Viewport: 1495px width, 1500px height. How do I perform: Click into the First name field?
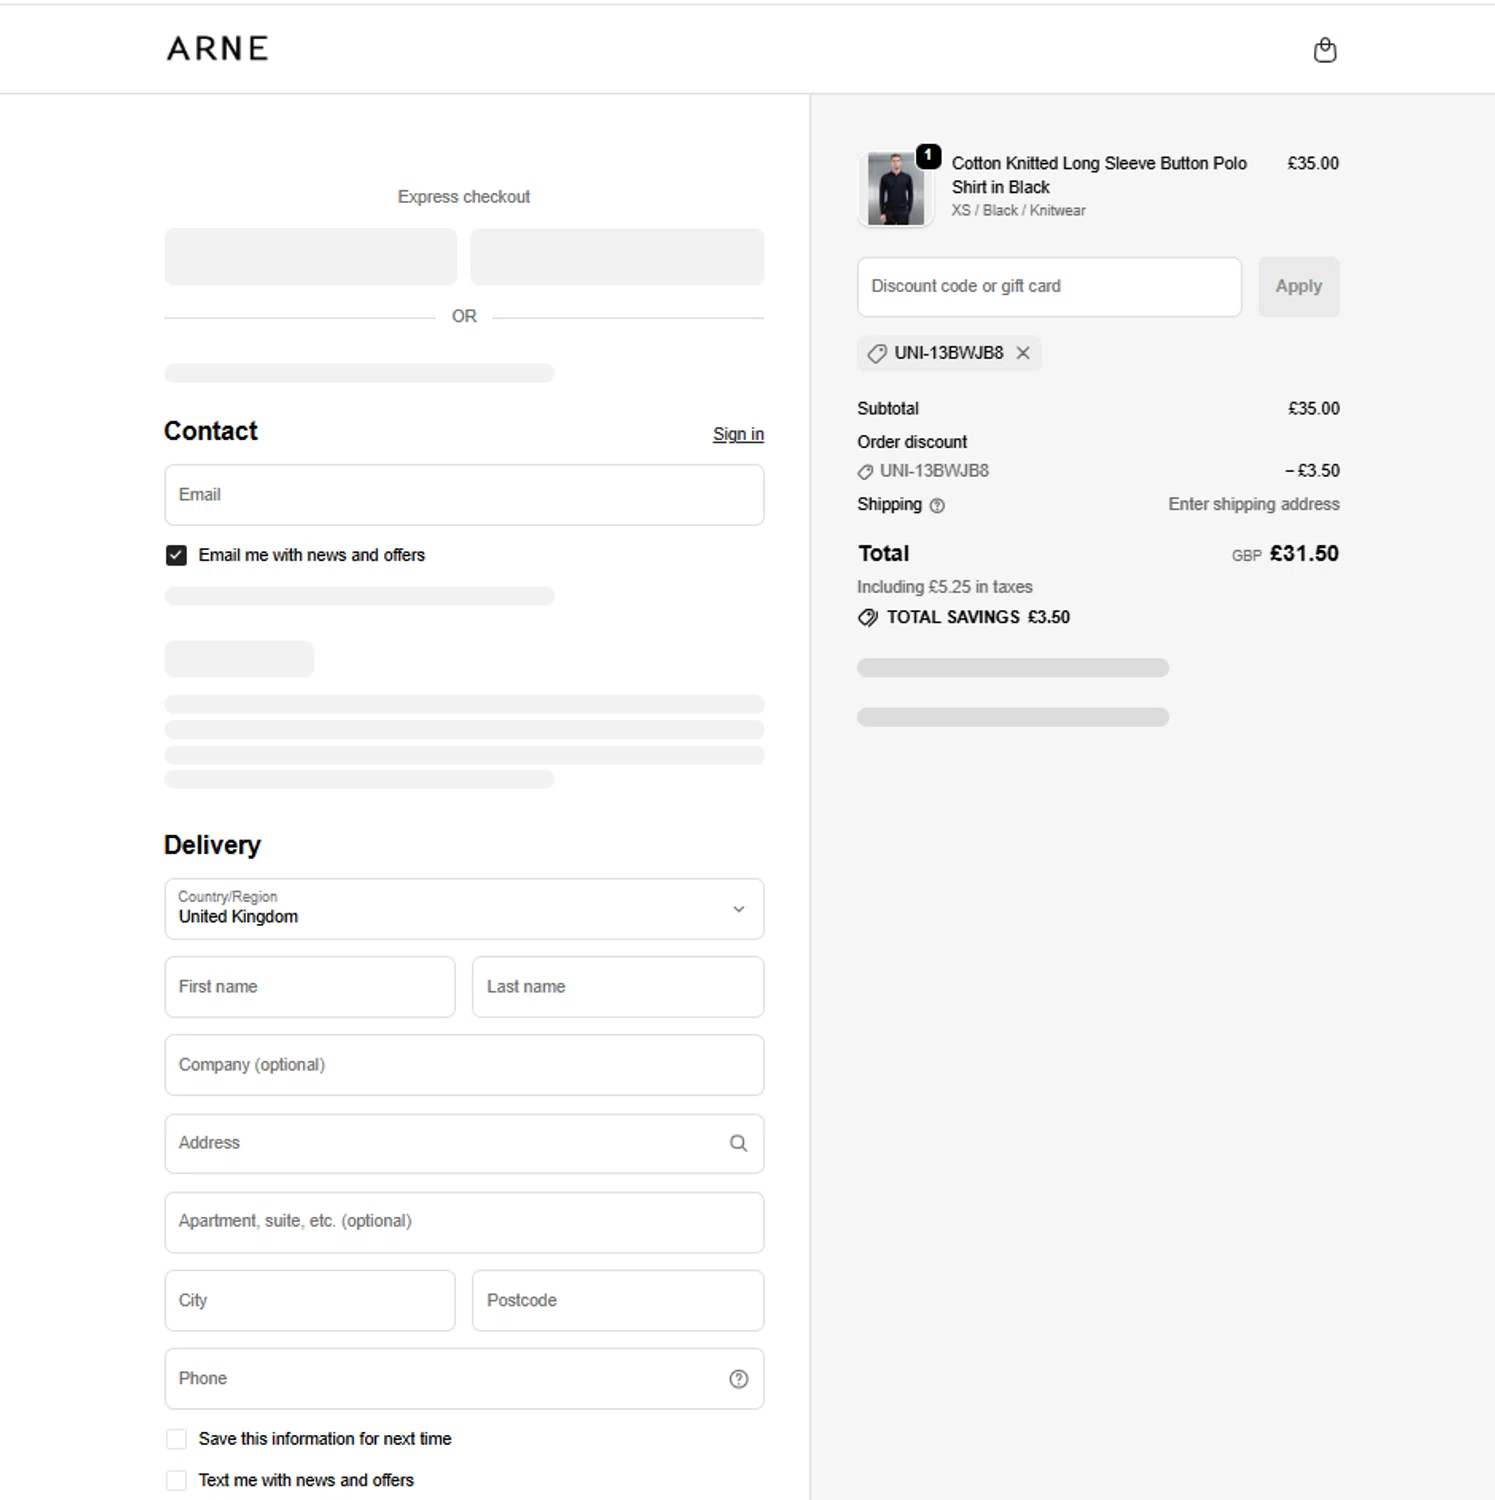pyautogui.click(x=310, y=987)
